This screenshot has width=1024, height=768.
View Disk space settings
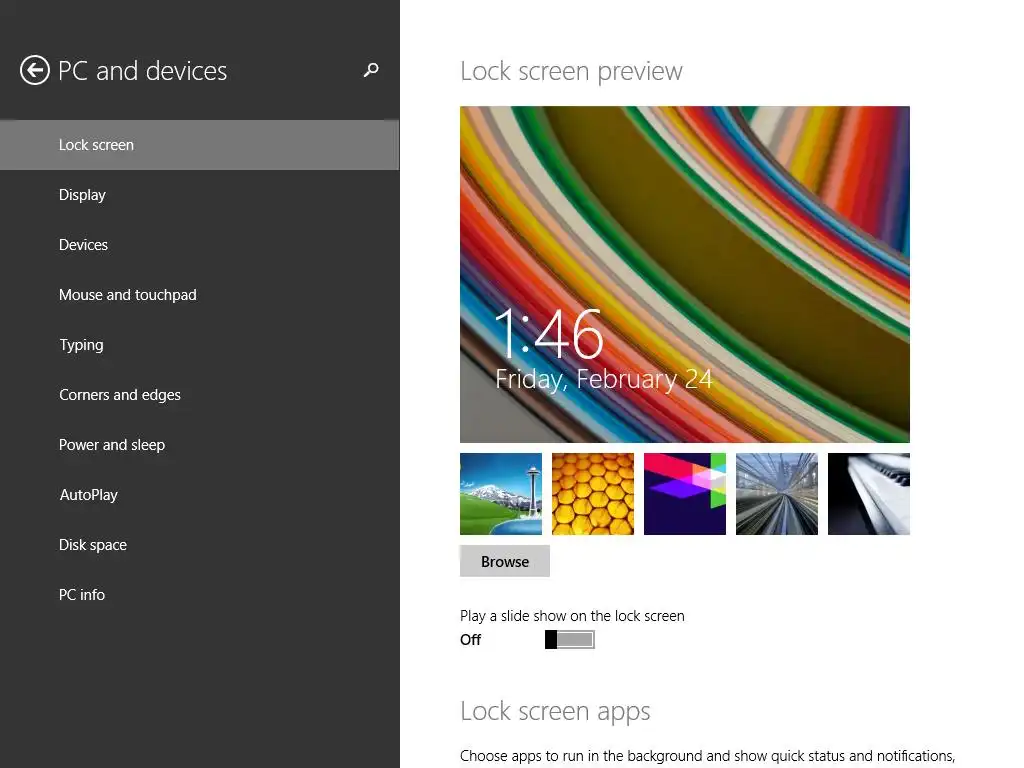coord(93,545)
